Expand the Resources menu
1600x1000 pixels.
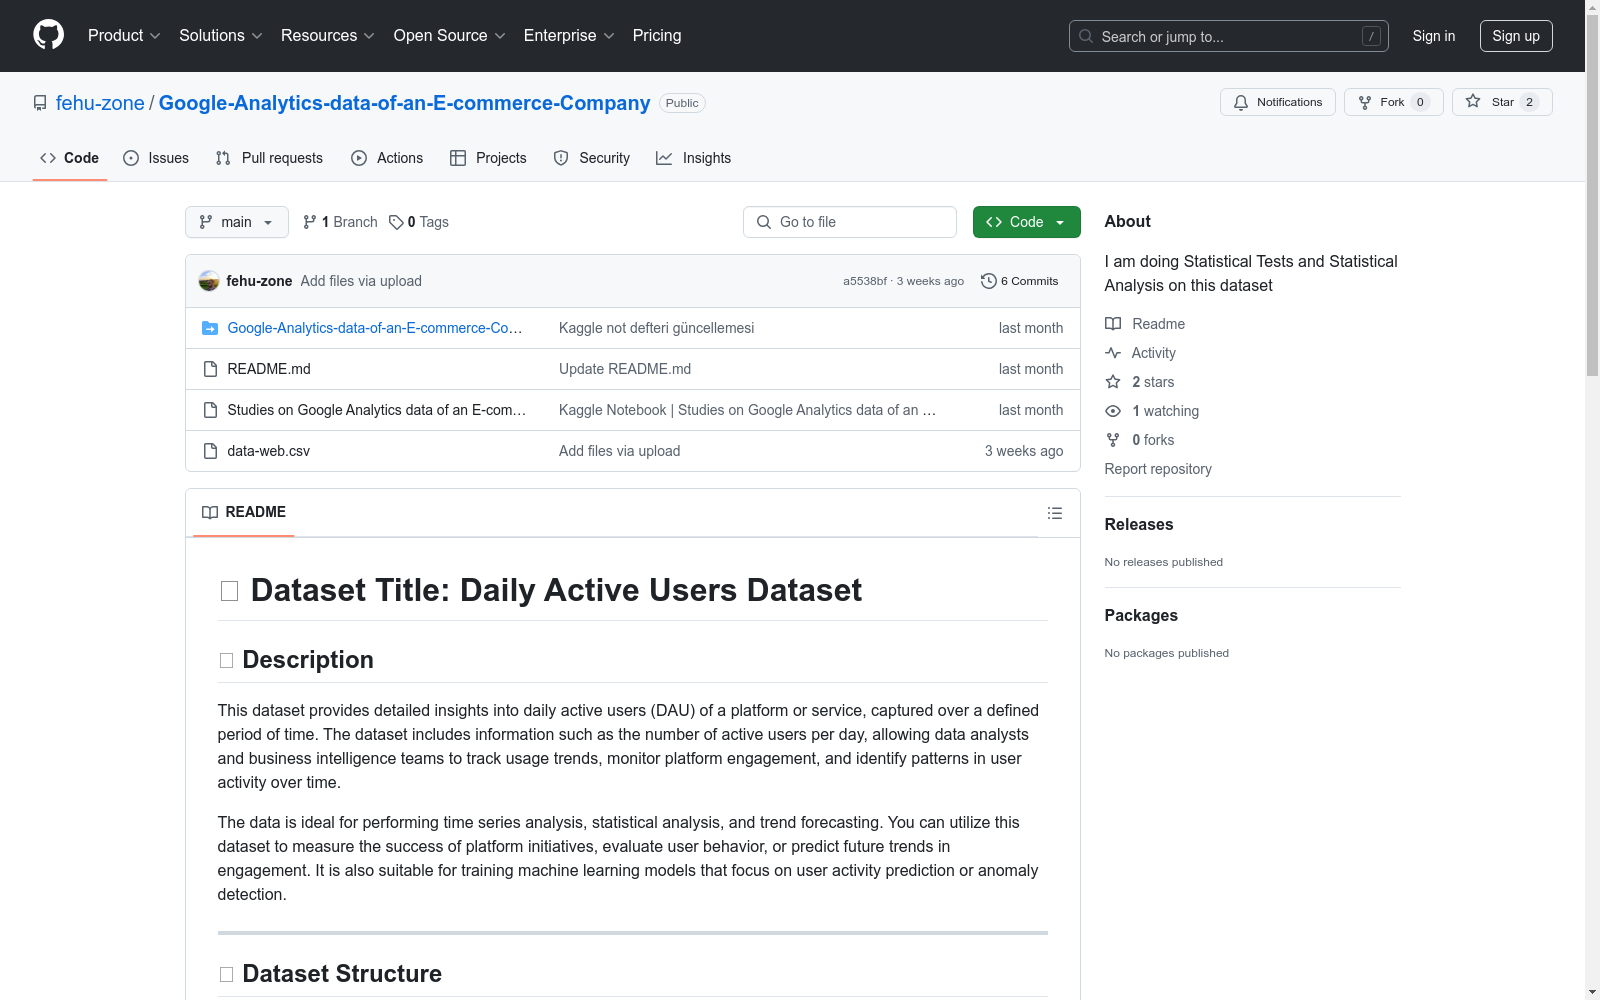(328, 36)
